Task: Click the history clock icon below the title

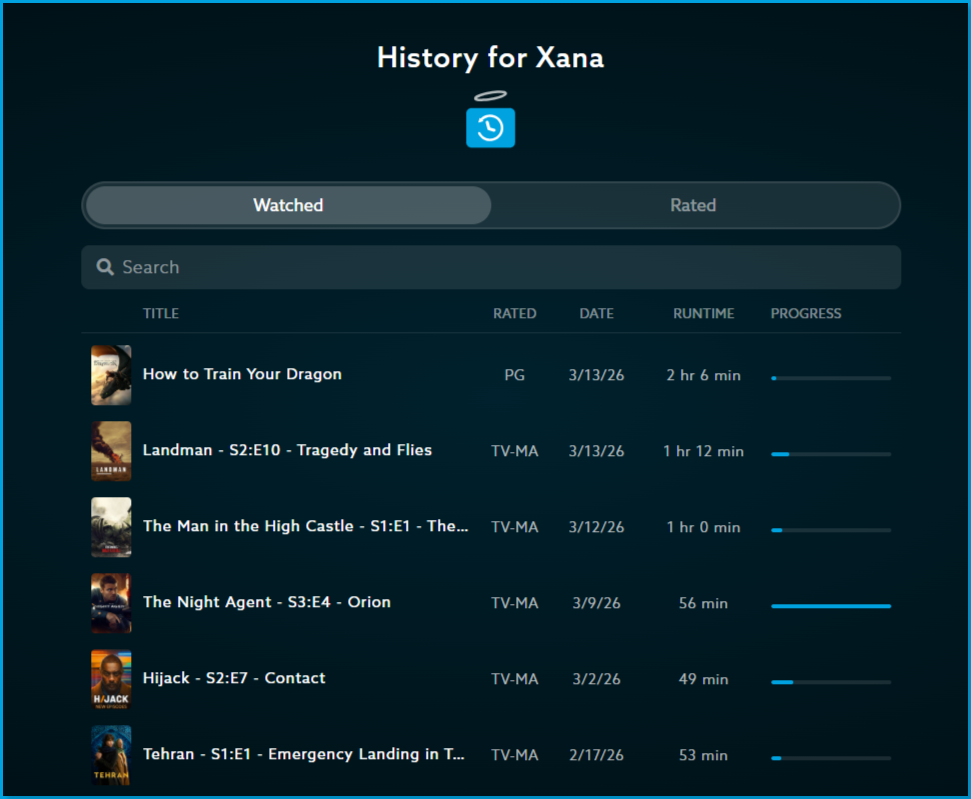Action: tap(490, 127)
